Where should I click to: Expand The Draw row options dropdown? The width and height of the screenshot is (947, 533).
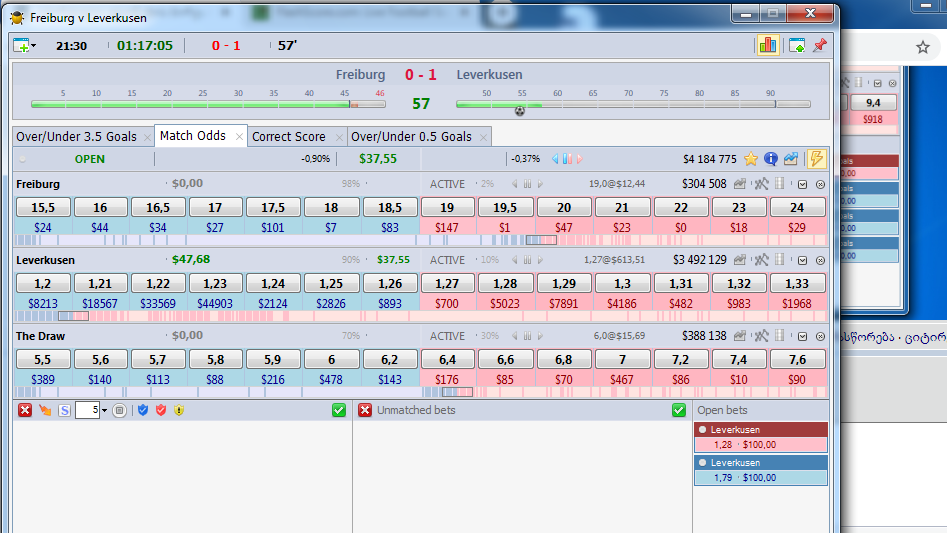point(802,336)
